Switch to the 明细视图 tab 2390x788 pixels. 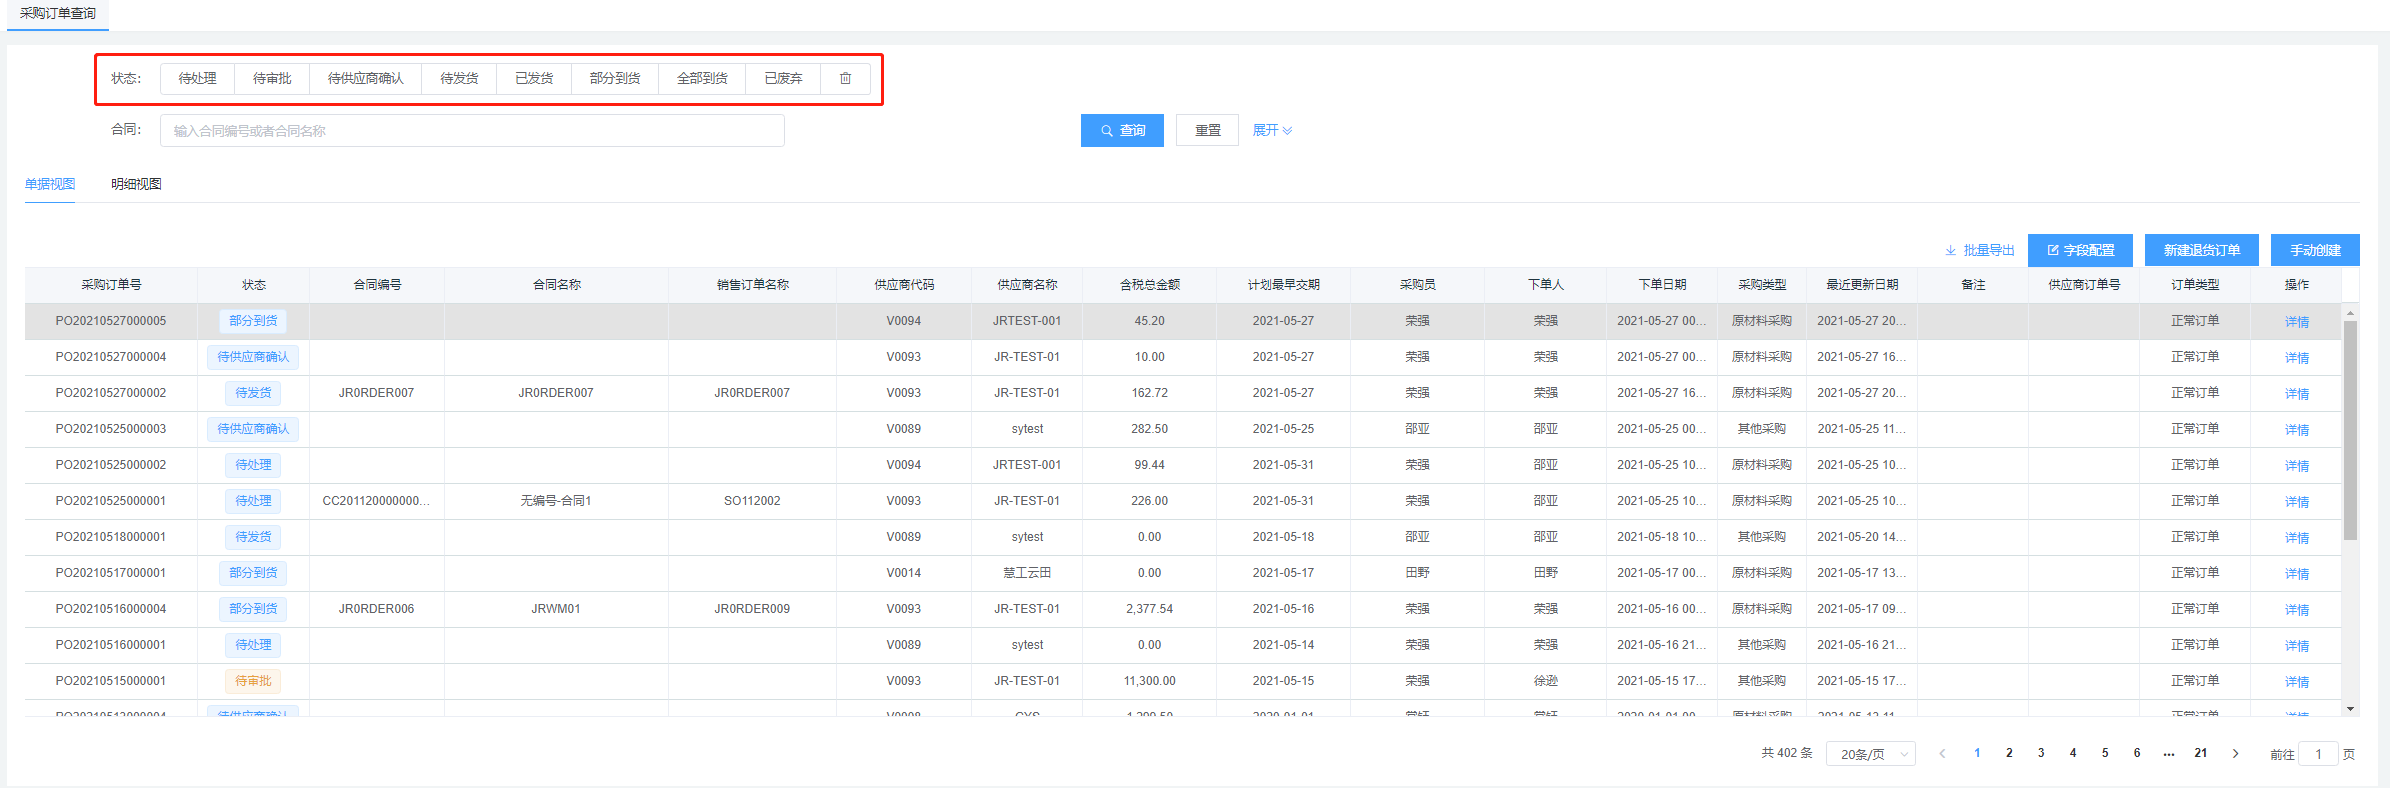[136, 184]
